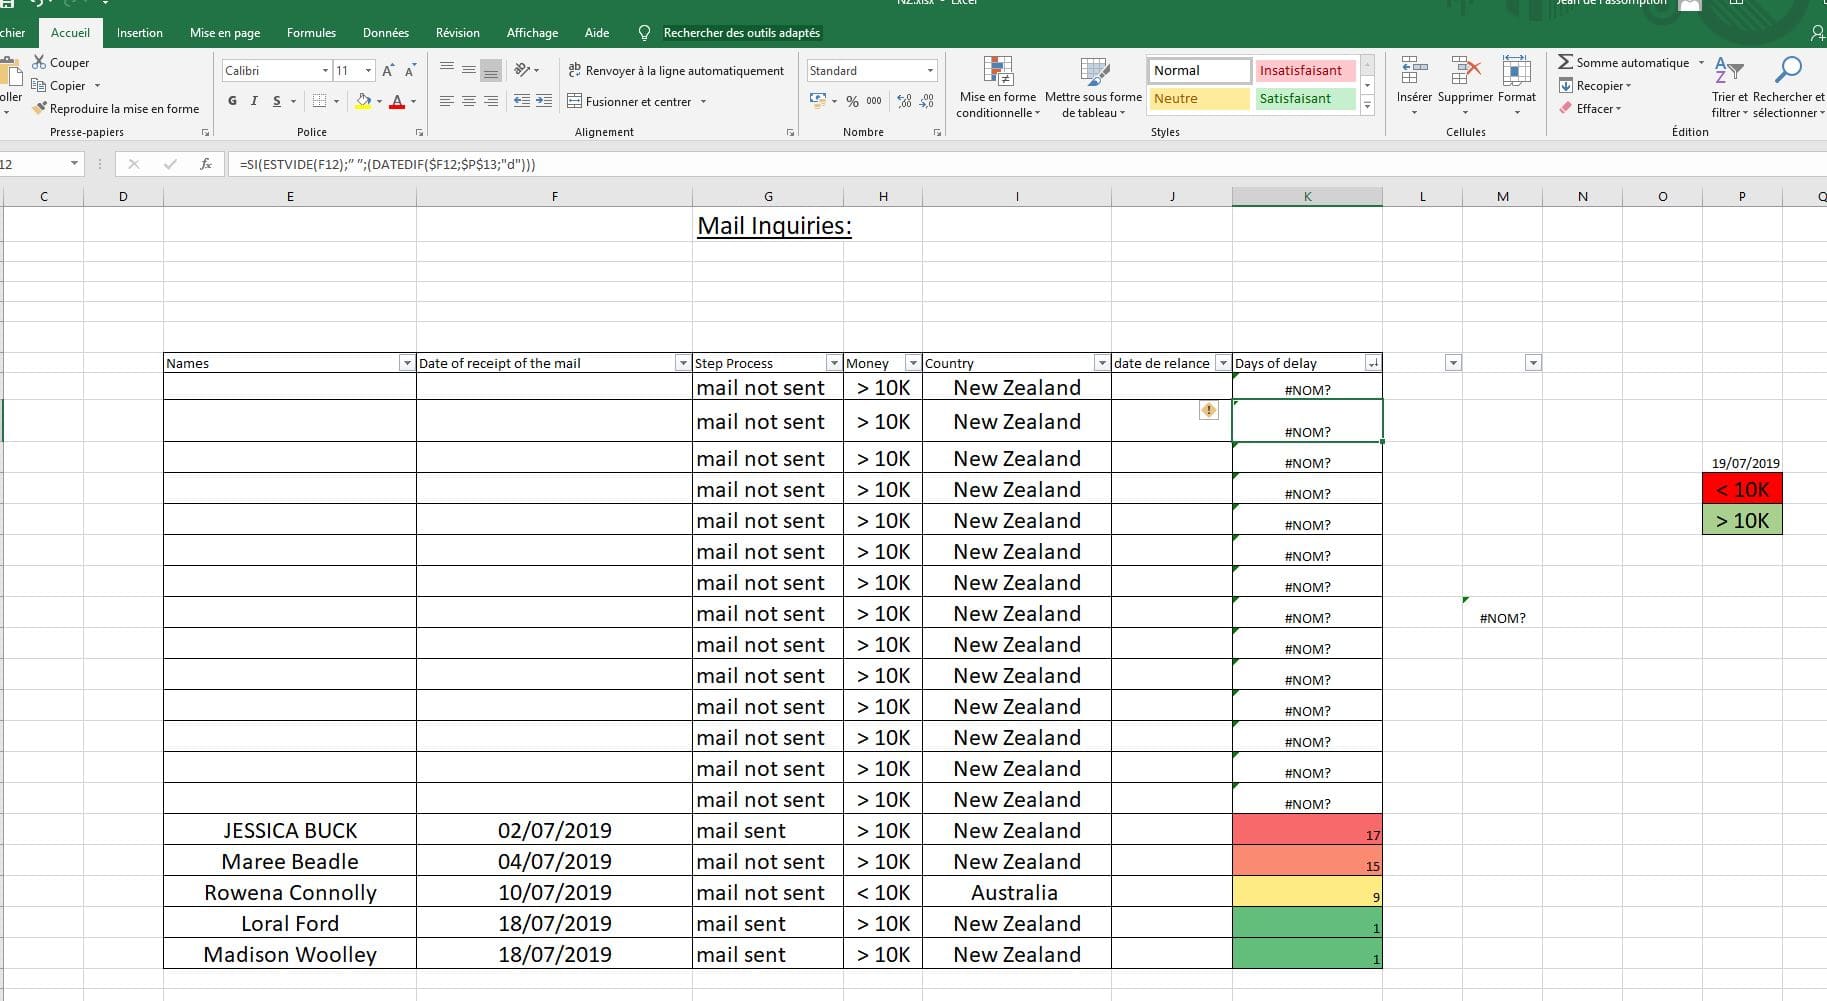Viewport: 1827px width, 1001px height.
Task: Open Mise en forme conditionnelle
Action: [997, 87]
